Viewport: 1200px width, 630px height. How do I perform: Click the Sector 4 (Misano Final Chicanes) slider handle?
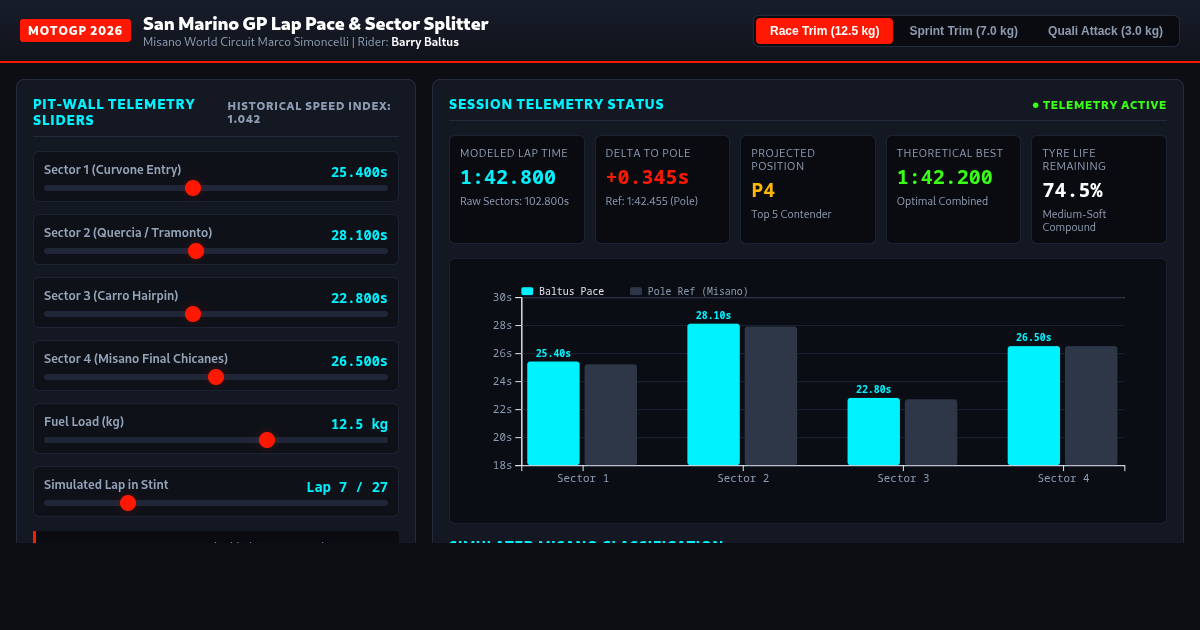(216, 377)
